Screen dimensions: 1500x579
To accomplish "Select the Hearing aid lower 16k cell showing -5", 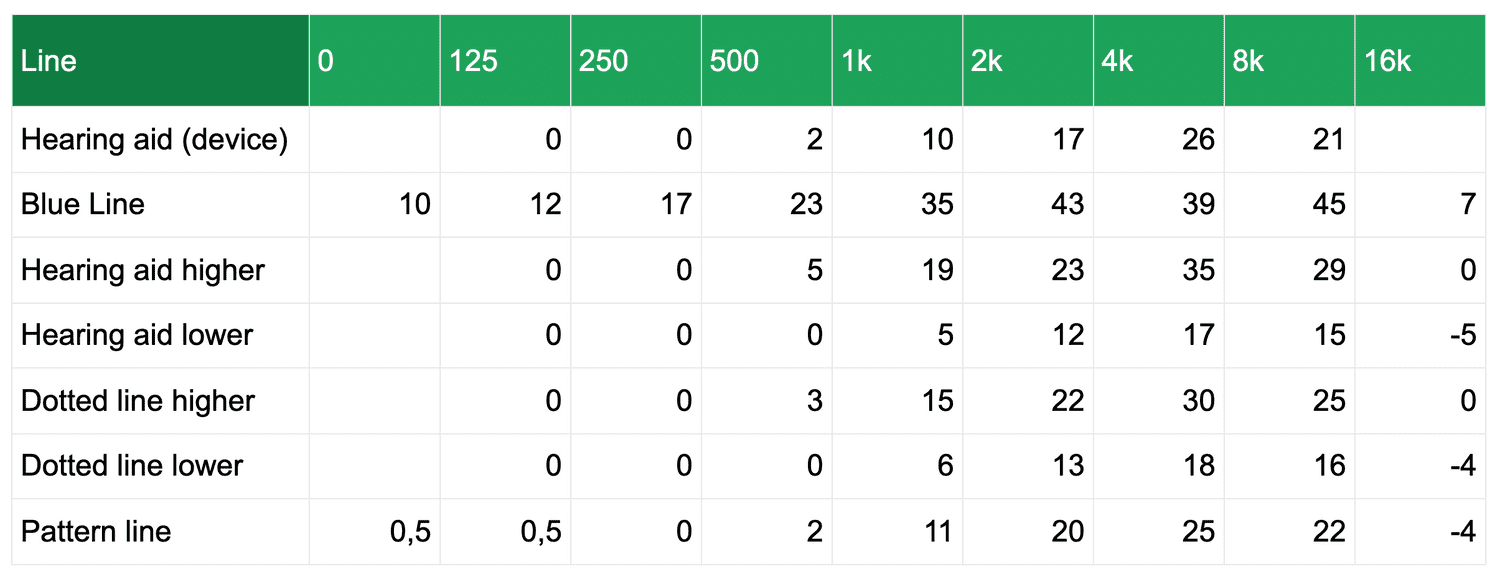I will click(1420, 335).
